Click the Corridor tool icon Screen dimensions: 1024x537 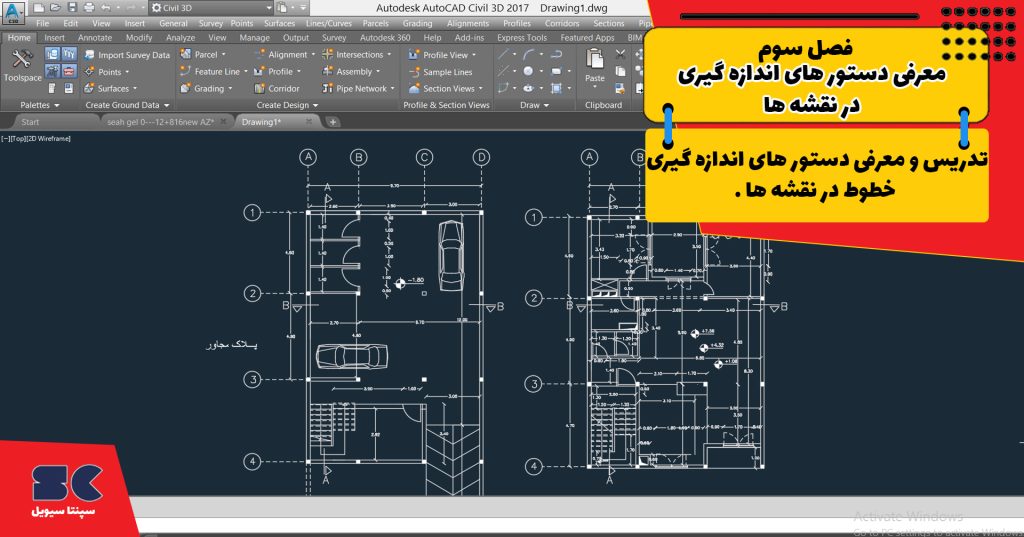(x=259, y=88)
